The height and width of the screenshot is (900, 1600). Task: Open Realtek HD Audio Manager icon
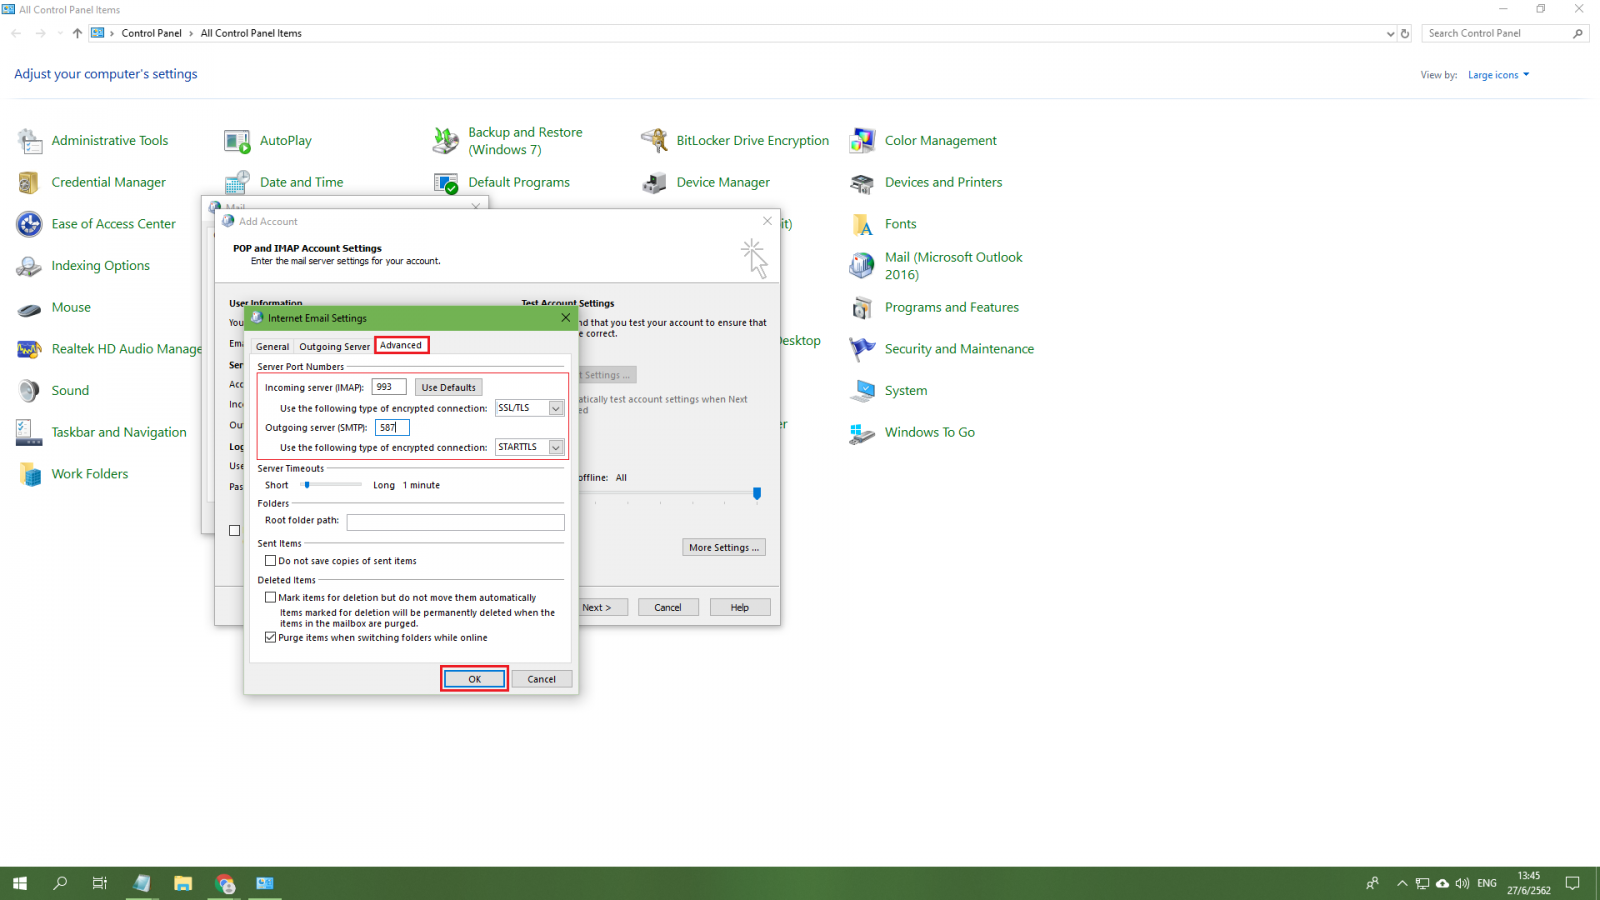(30, 349)
